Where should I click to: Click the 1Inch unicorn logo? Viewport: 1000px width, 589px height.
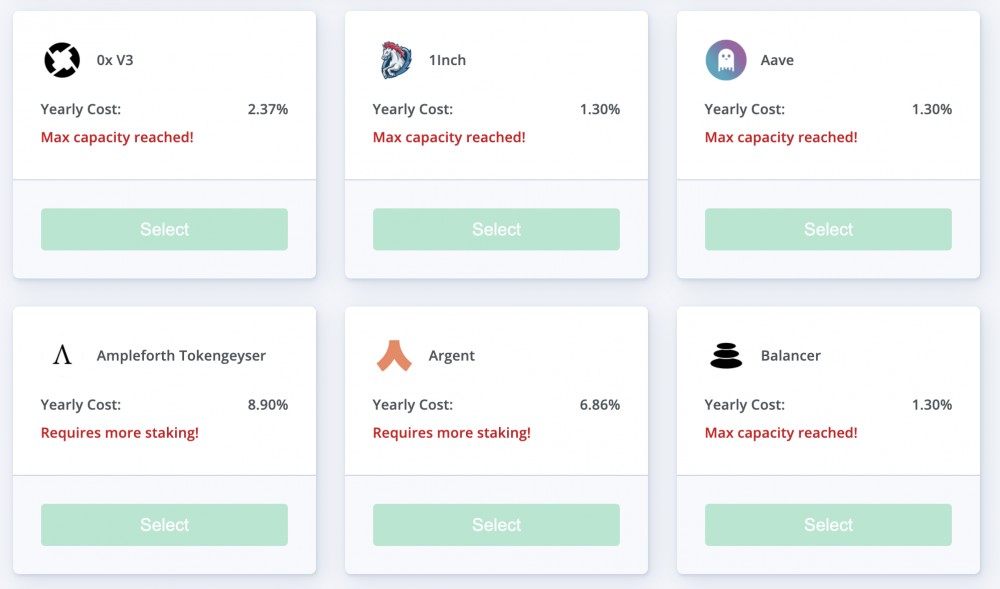pos(395,60)
